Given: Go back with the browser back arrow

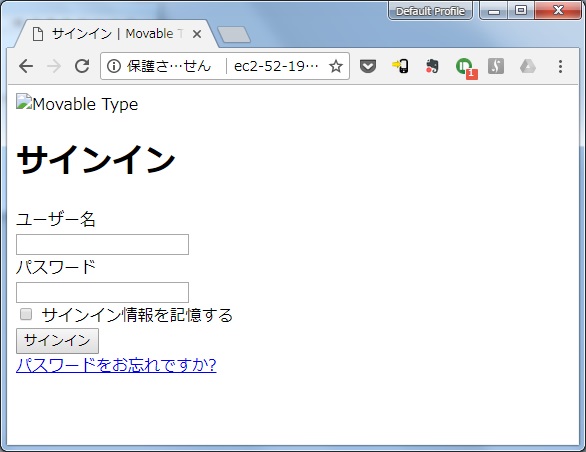Looking at the screenshot, I should tap(26, 67).
